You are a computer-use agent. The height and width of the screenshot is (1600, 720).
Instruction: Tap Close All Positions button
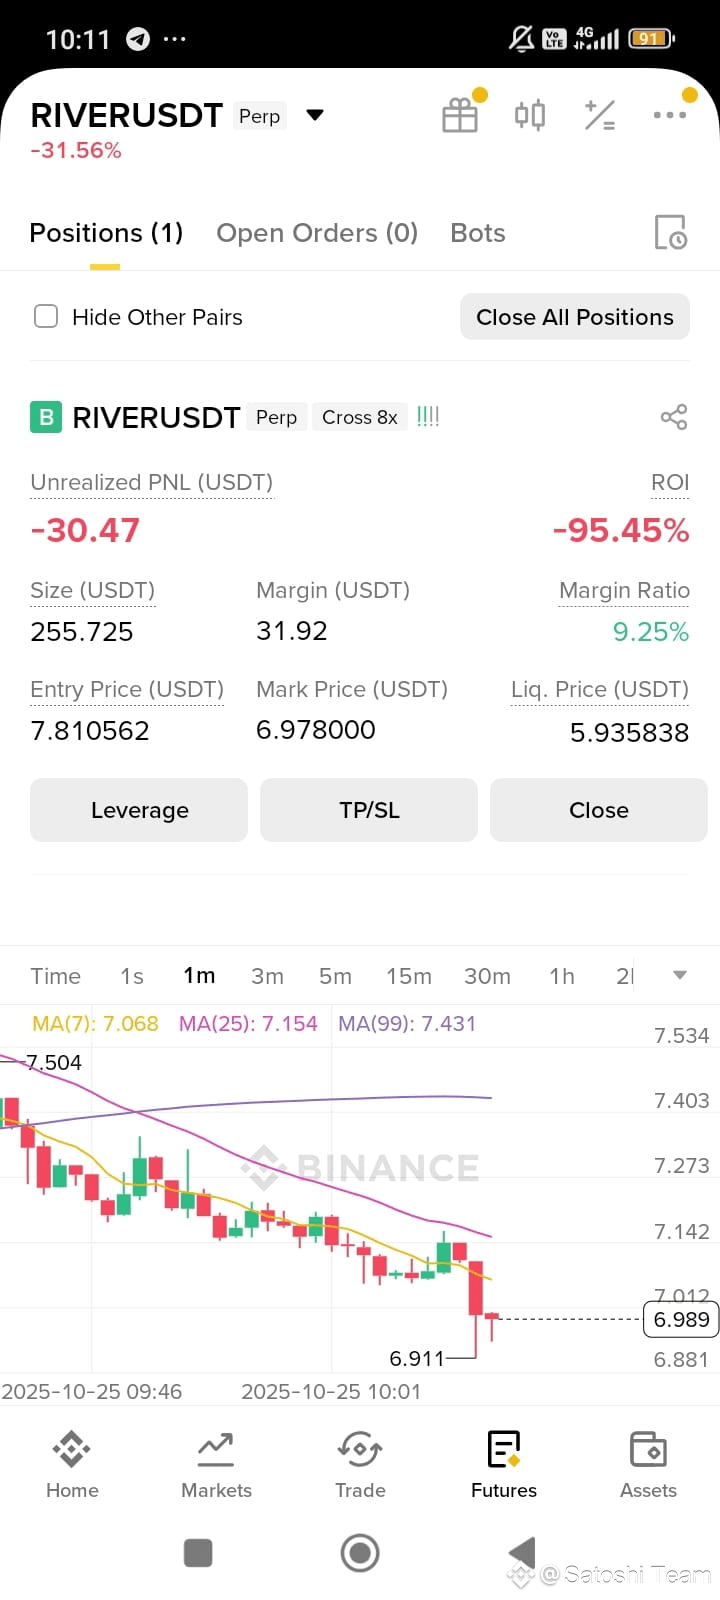tap(575, 317)
